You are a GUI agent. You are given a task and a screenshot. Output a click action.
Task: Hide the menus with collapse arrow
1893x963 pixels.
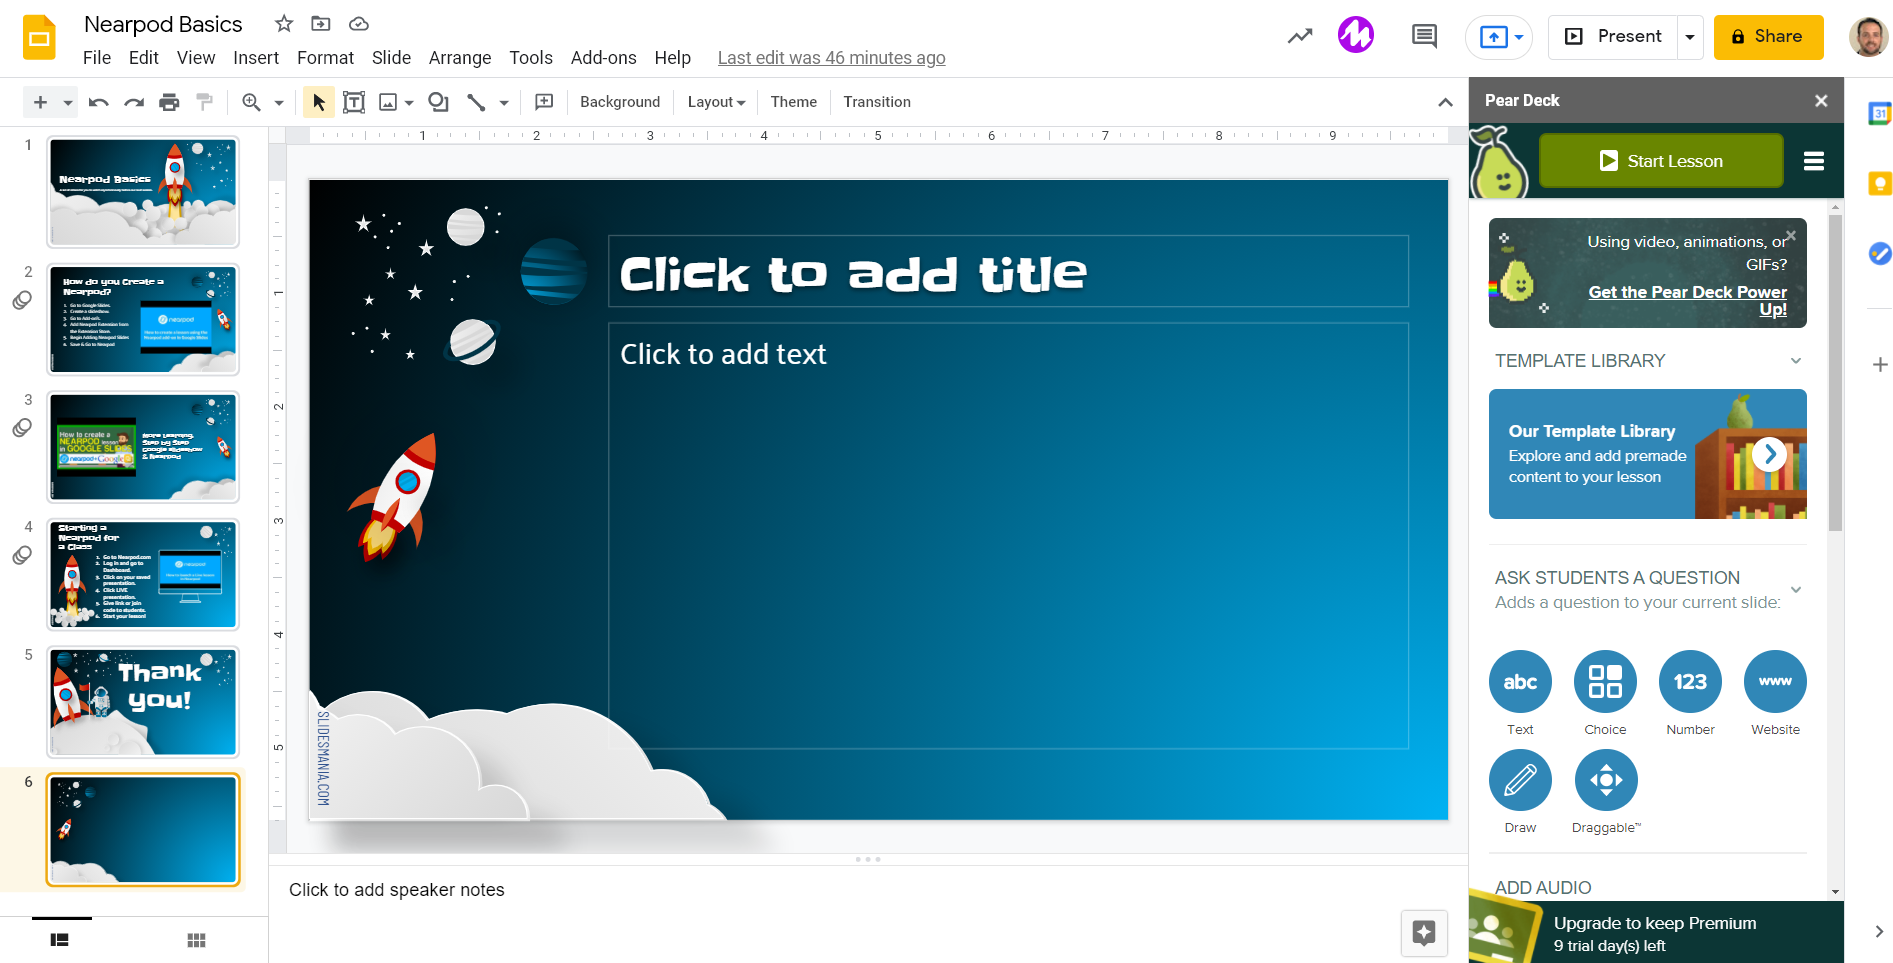click(1445, 102)
